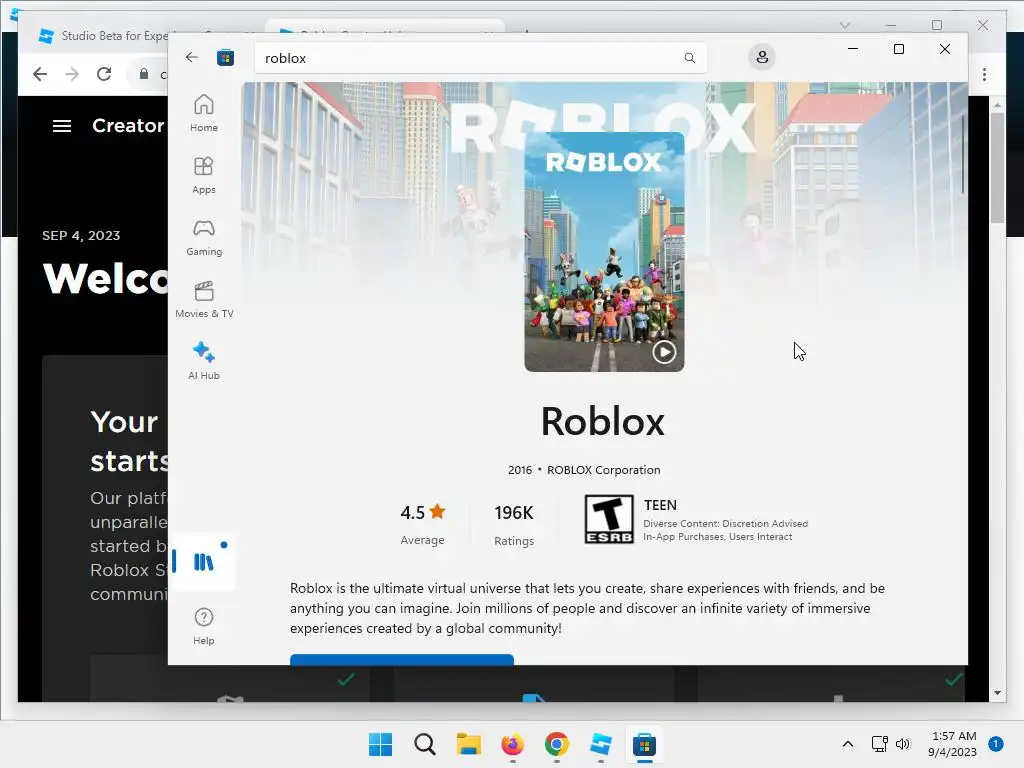Screen dimensions: 1024x768
Task: Click the ROBLOX Corporation publisher link
Action: click(x=603, y=470)
